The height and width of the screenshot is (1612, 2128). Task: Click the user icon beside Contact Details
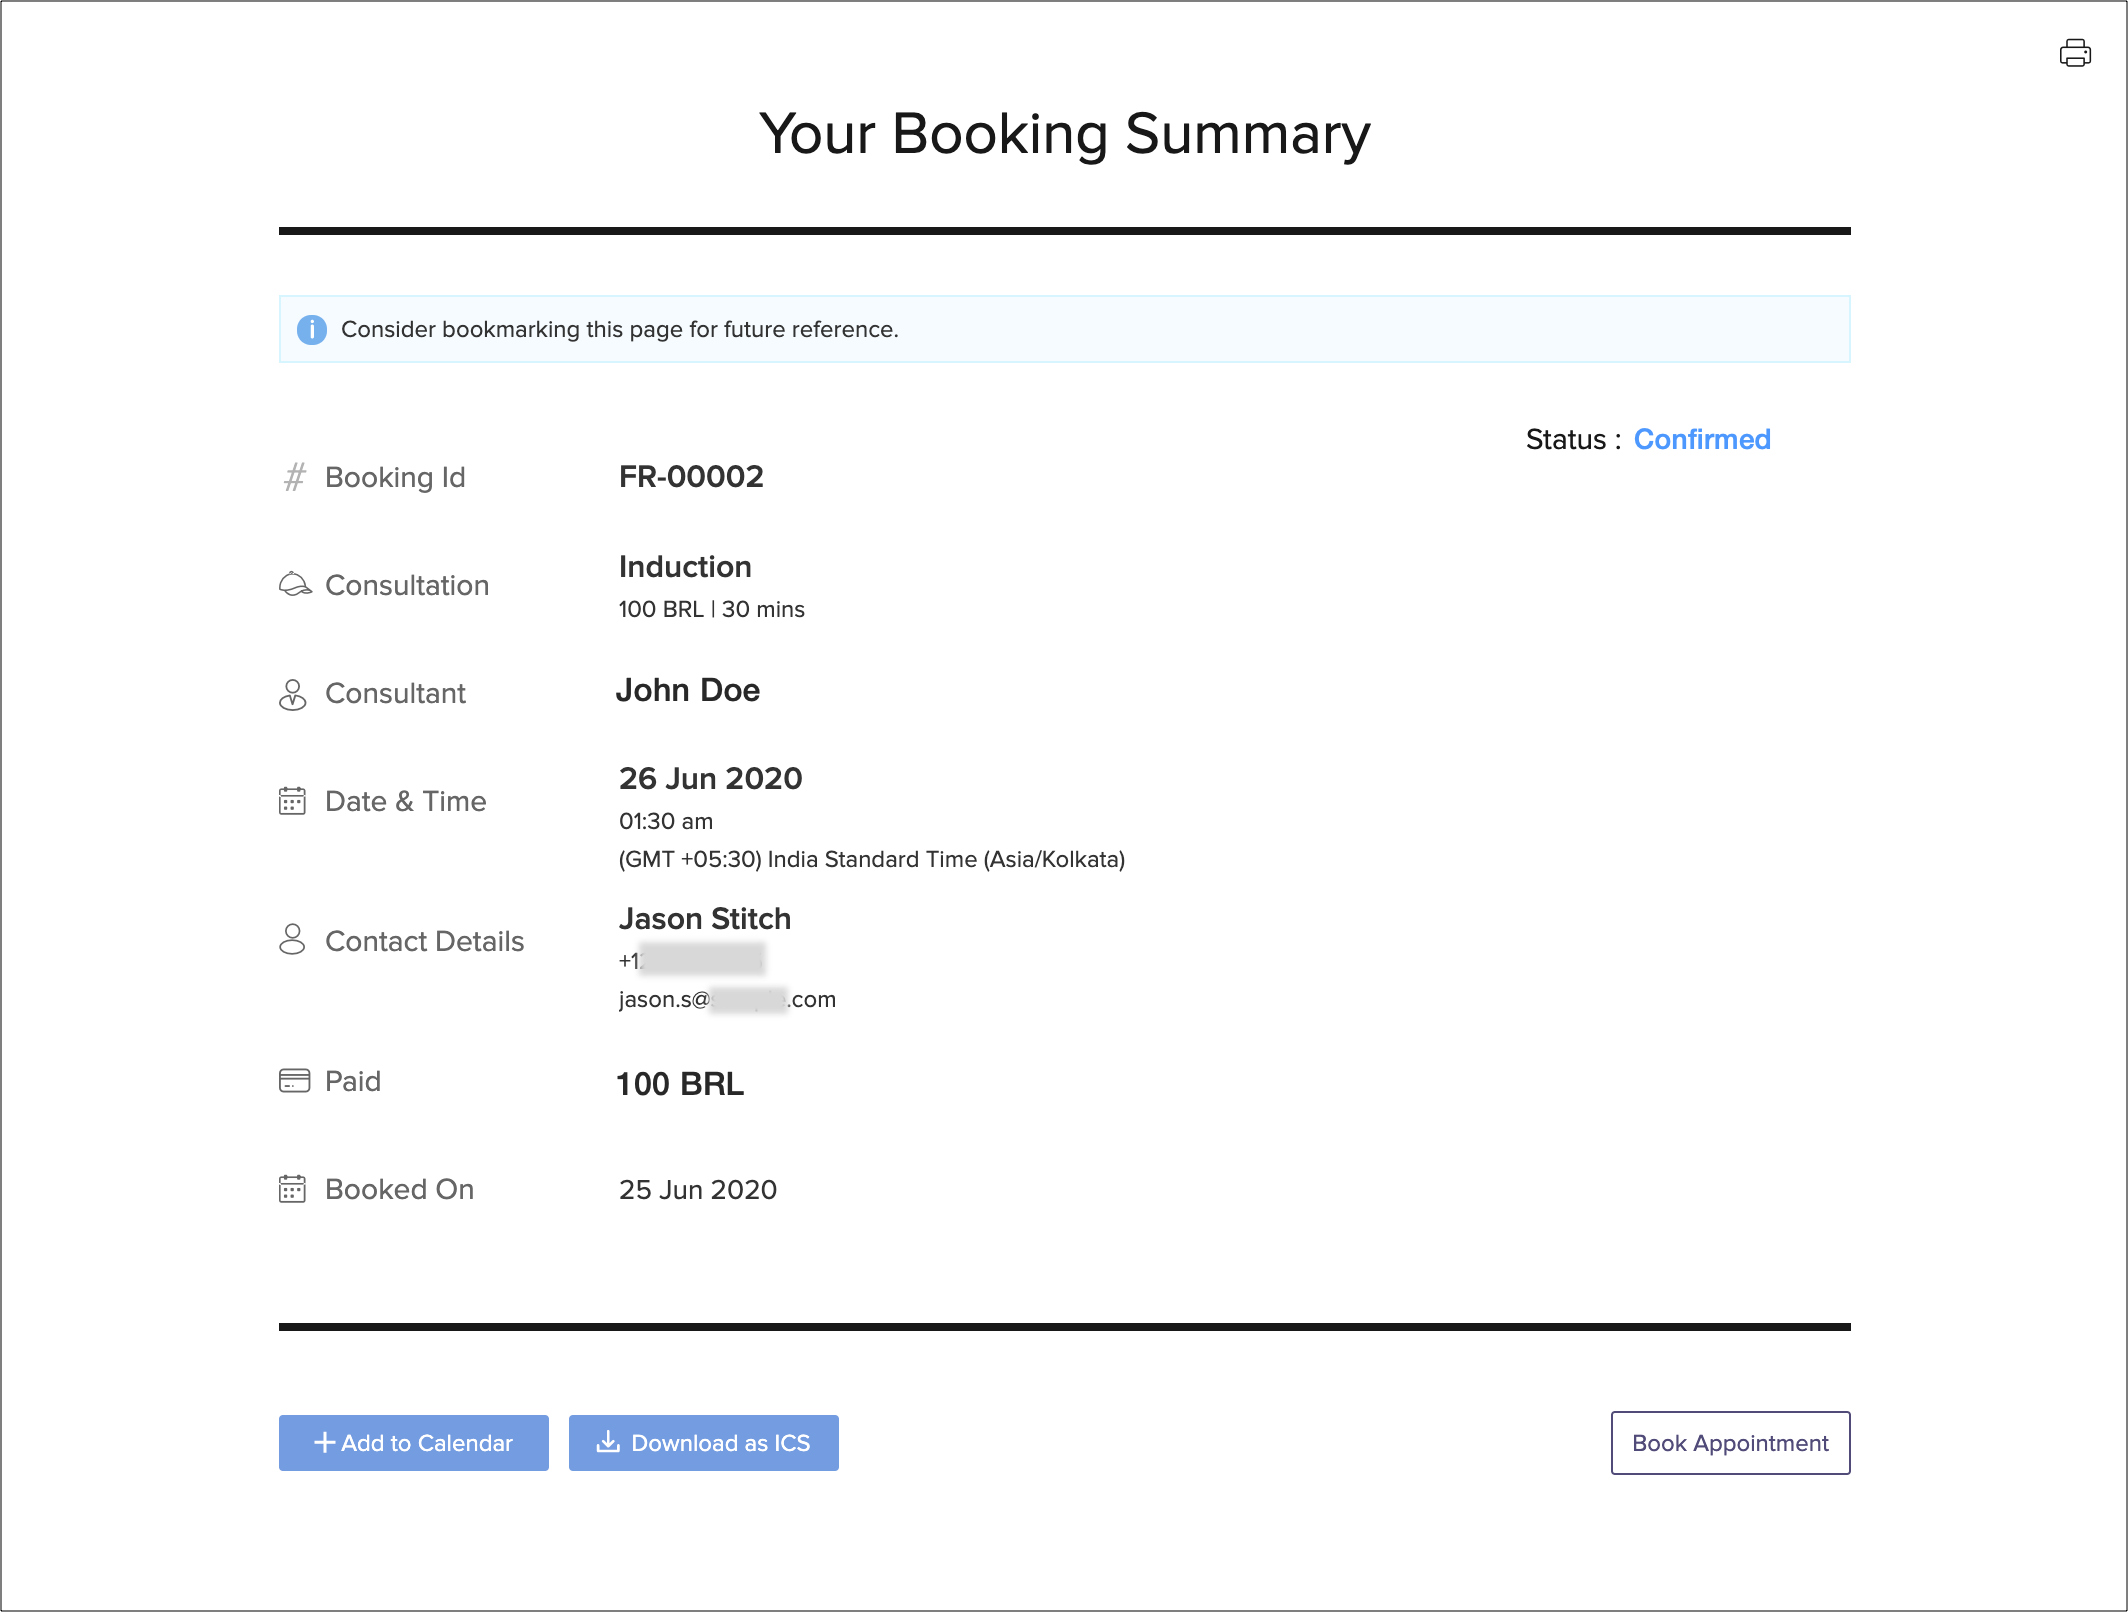coord(292,939)
